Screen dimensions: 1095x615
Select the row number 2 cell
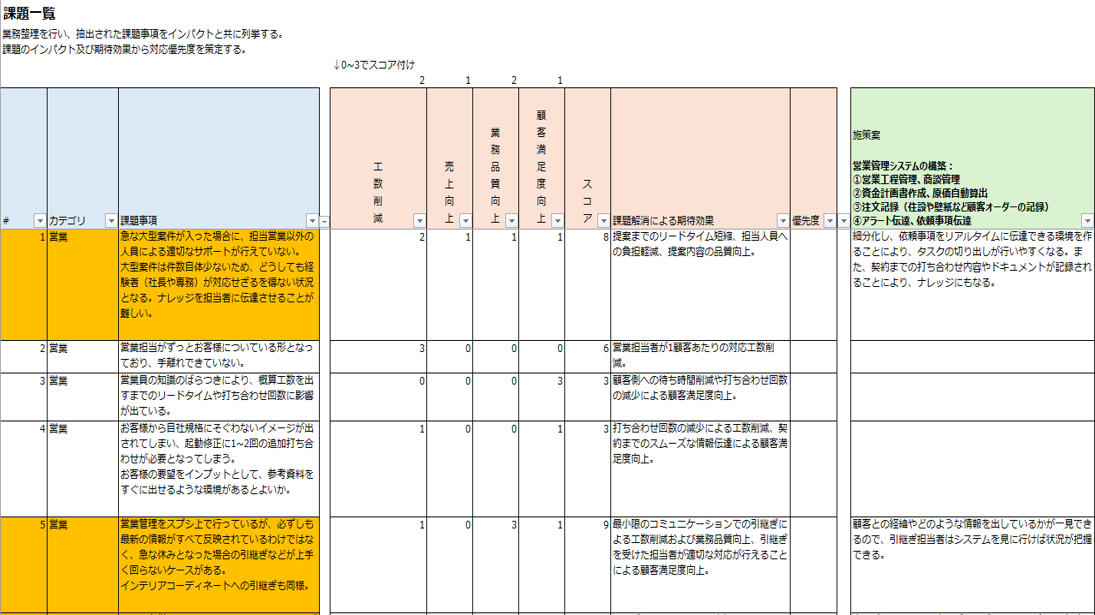(24, 357)
